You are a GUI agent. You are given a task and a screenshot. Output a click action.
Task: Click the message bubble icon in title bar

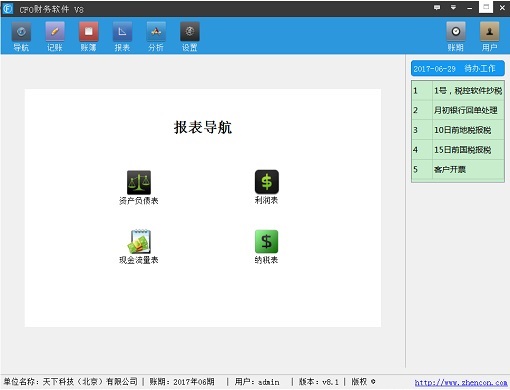437,8
